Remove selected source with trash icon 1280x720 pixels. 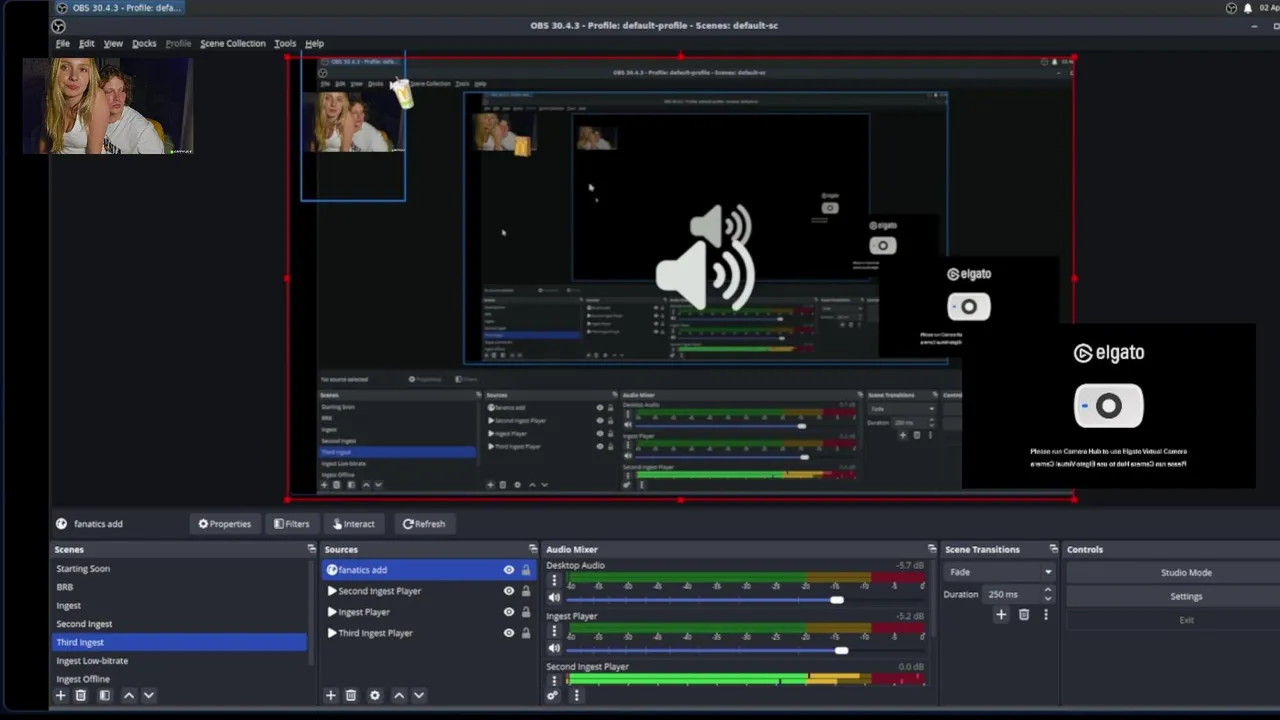click(351, 695)
